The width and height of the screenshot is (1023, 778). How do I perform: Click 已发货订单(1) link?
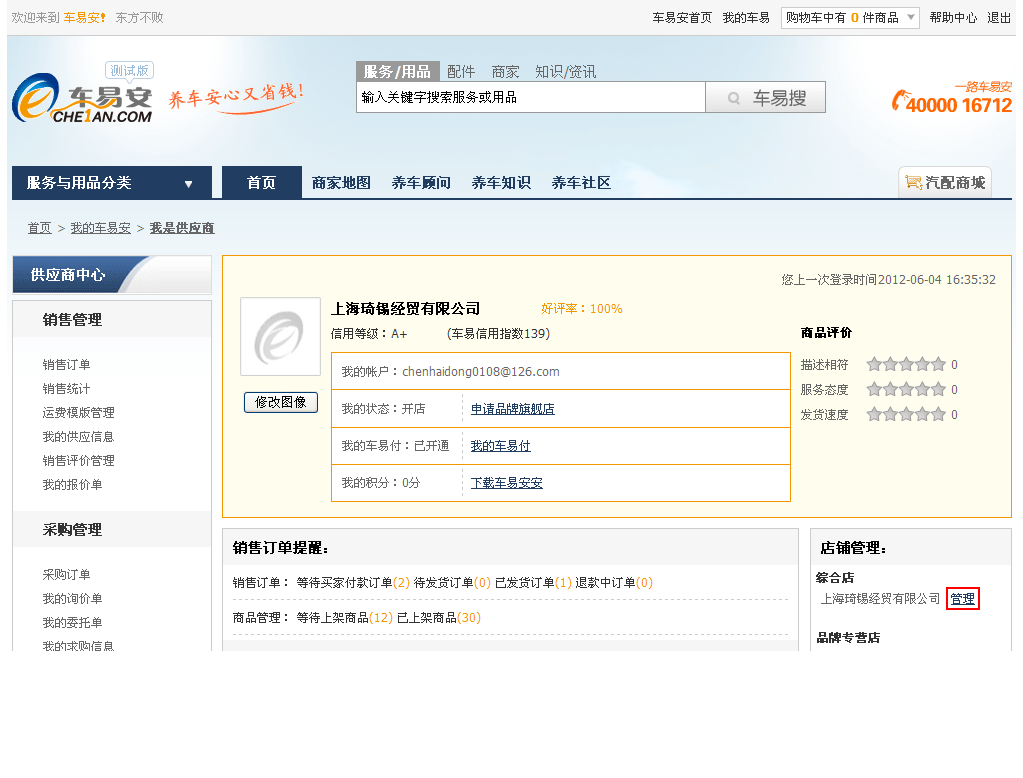point(534,583)
